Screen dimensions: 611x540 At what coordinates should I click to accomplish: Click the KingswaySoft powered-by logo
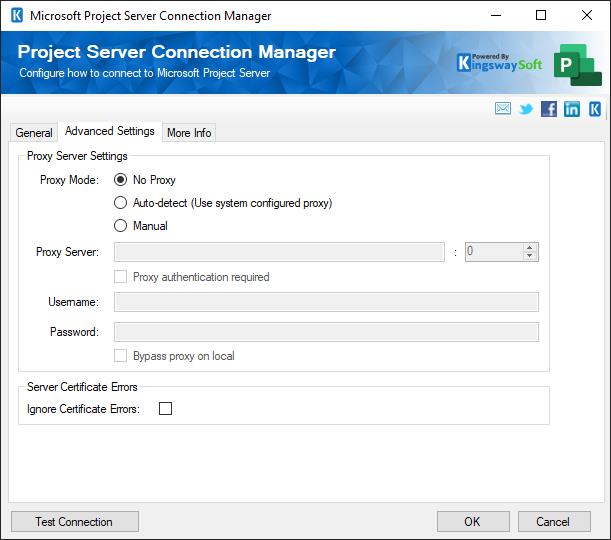point(499,63)
